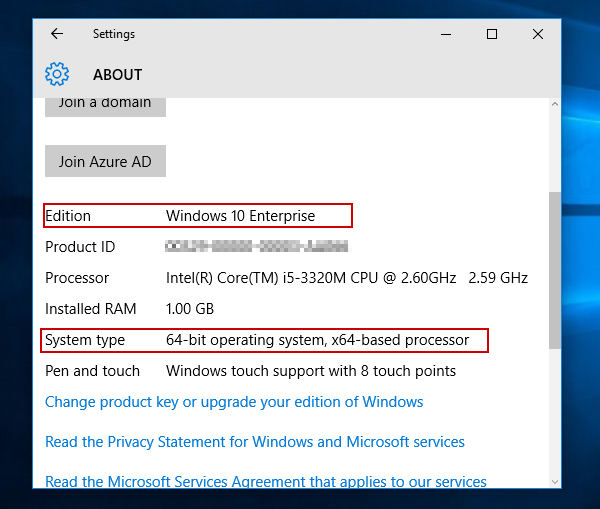Viewport: 600px width, 509px height.
Task: Maximize the Settings window
Action: click(492, 34)
